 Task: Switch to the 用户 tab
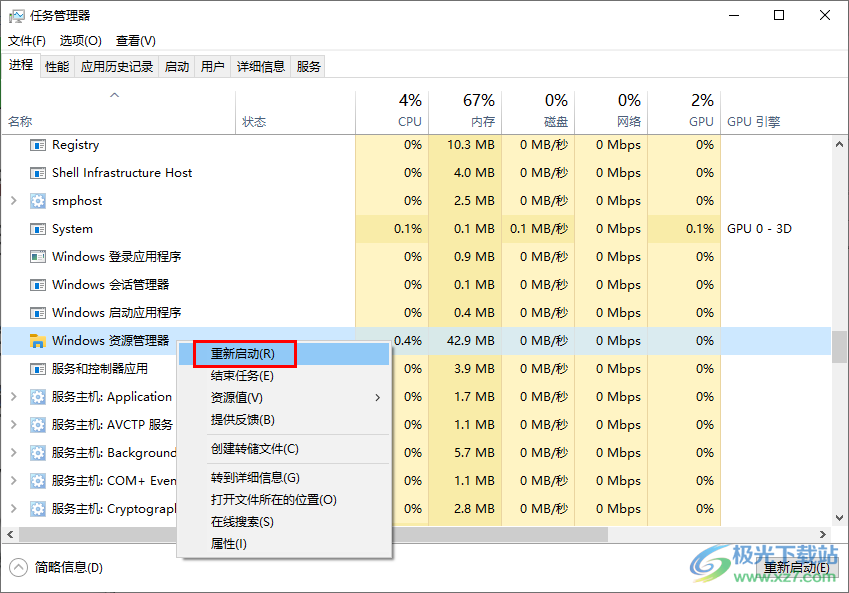(x=212, y=67)
